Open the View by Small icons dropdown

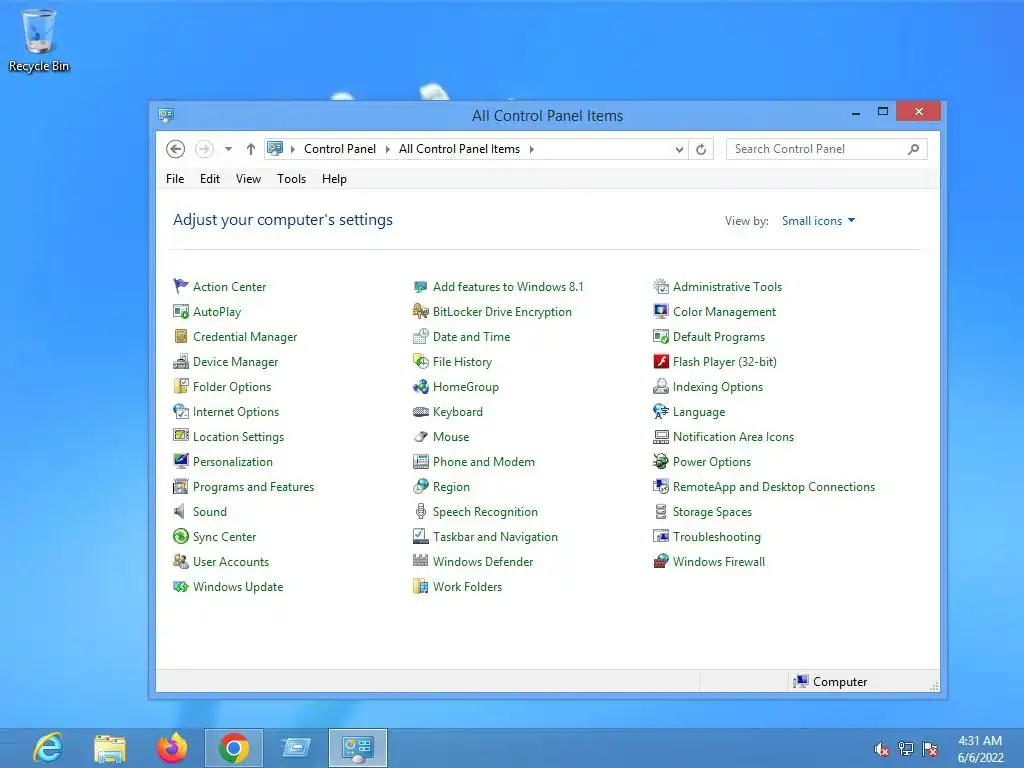tap(818, 221)
